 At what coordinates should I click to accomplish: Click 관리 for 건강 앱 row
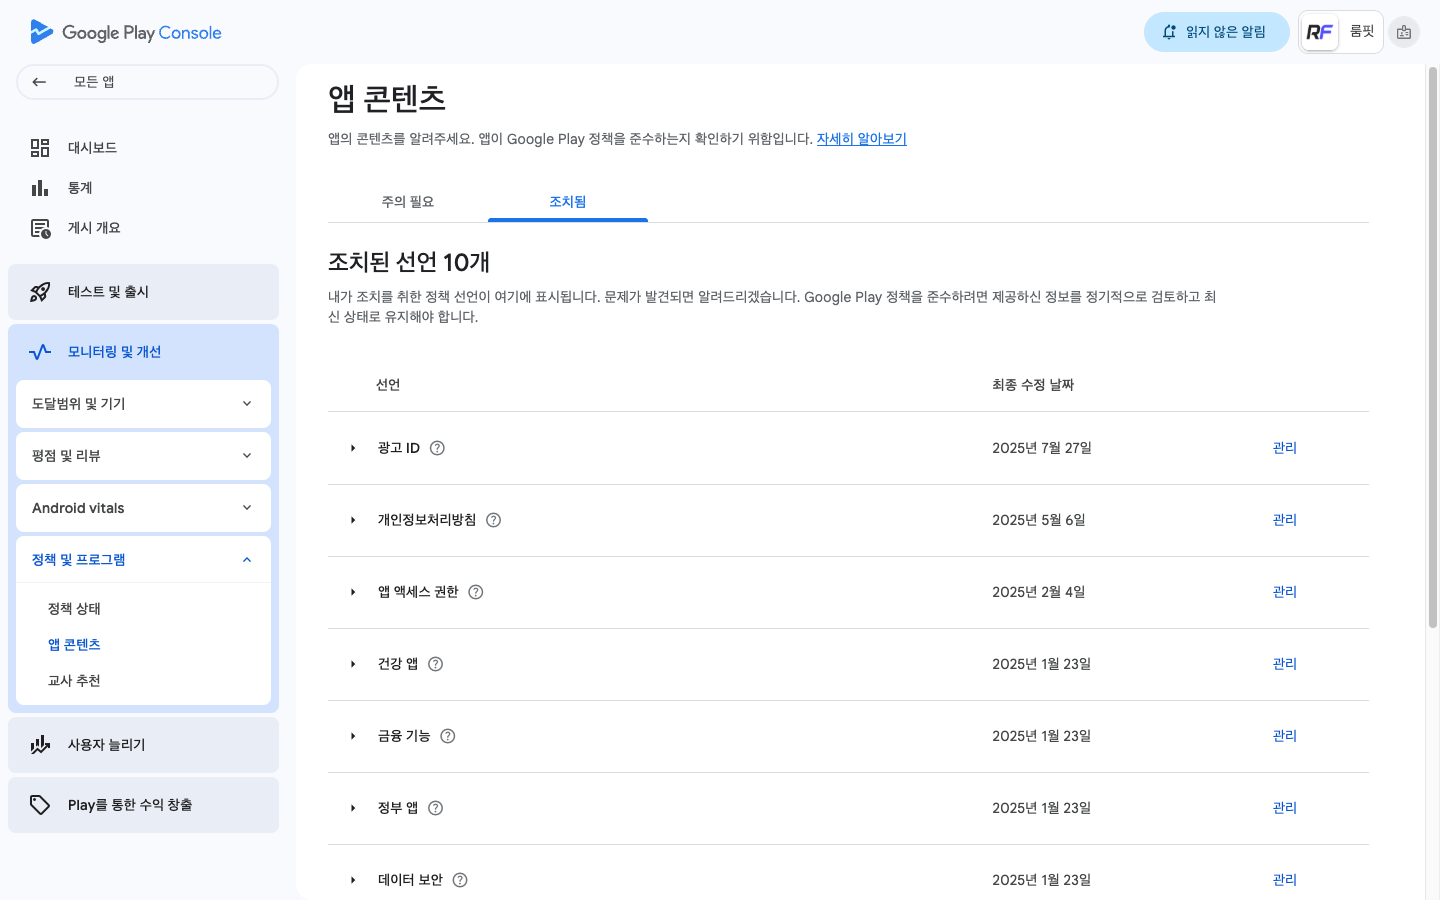click(x=1284, y=664)
